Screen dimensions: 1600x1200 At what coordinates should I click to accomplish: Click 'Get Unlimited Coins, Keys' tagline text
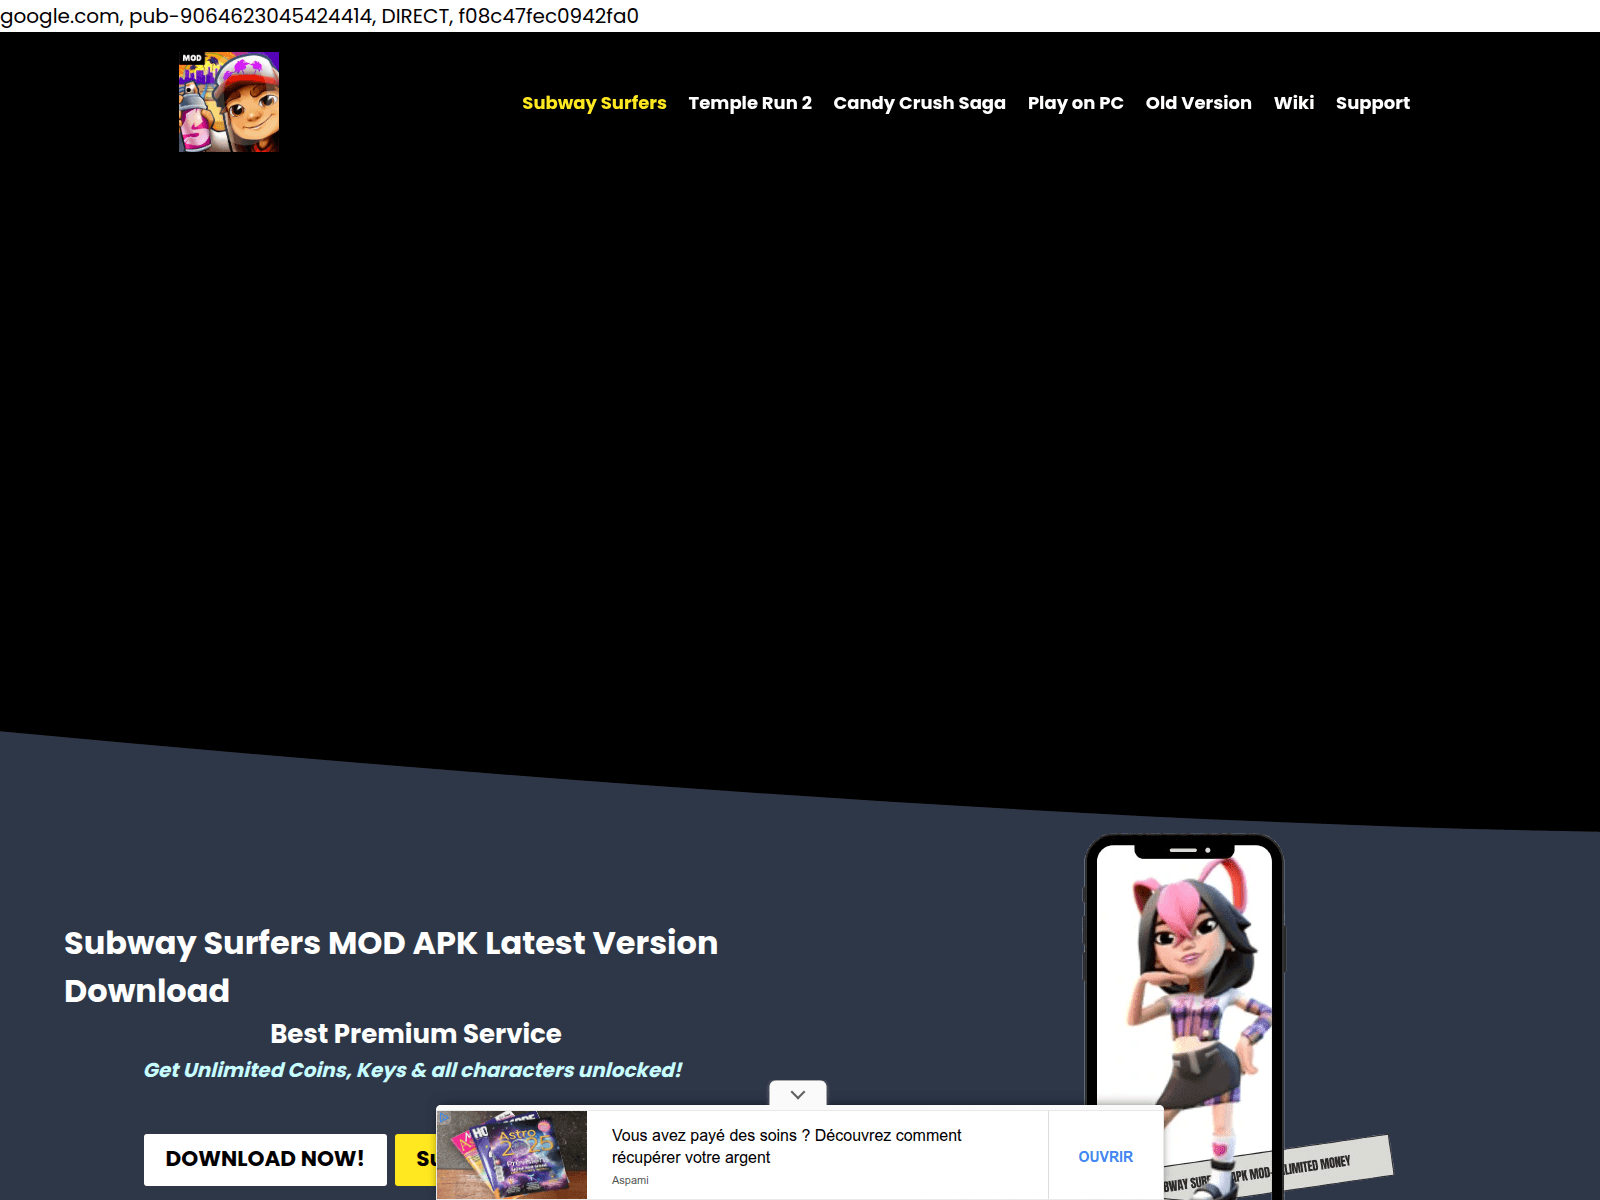pyautogui.click(x=413, y=1070)
